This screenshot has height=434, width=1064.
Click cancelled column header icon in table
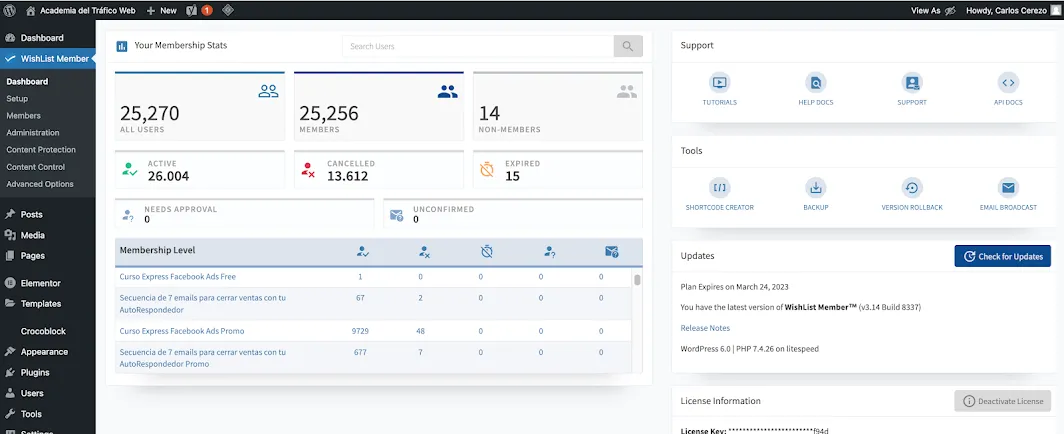click(x=424, y=252)
